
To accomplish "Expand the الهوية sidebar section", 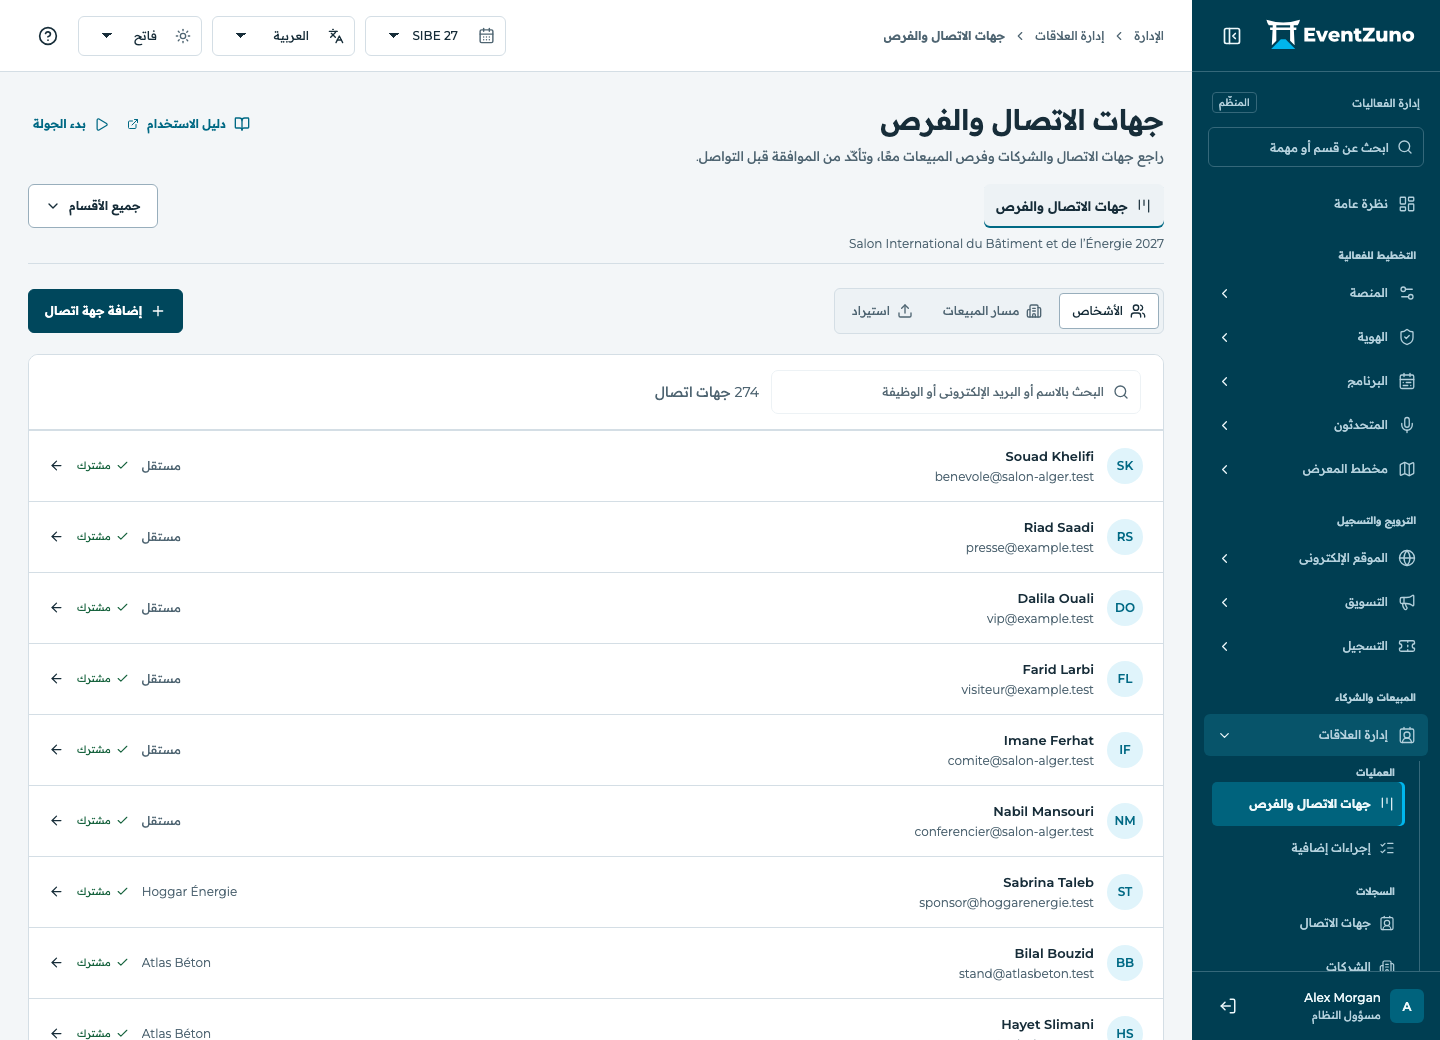I will tap(1316, 337).
